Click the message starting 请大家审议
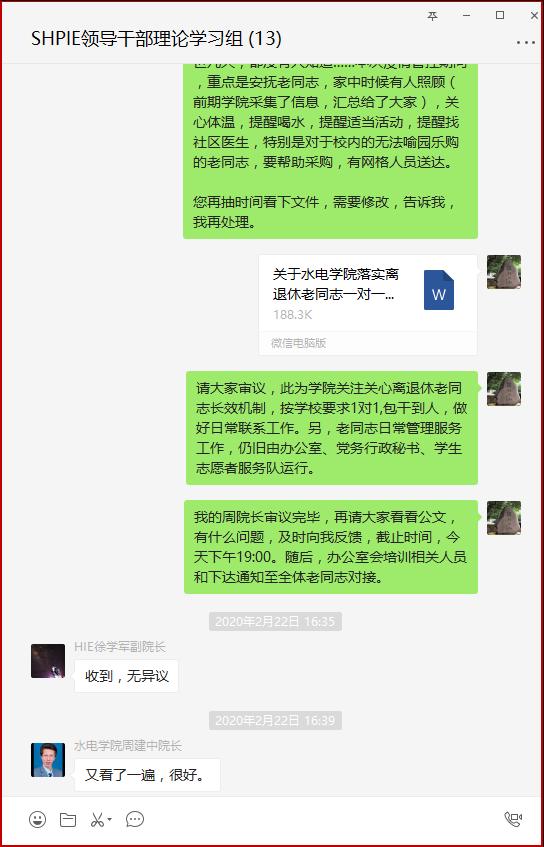 pyautogui.click(x=332, y=428)
